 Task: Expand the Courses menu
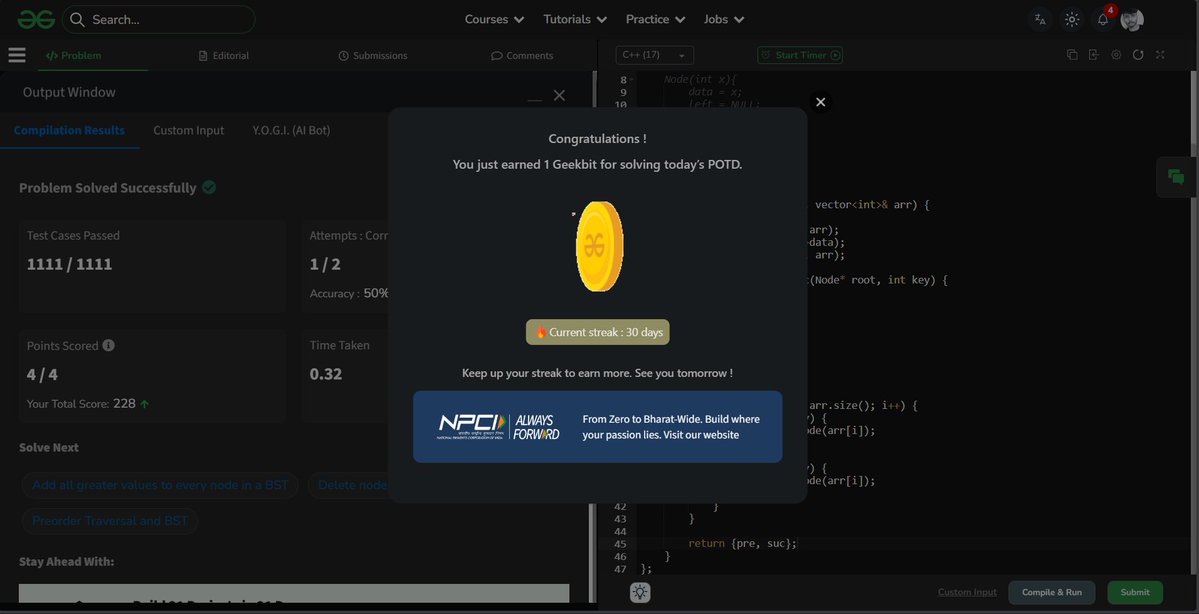[494, 19]
